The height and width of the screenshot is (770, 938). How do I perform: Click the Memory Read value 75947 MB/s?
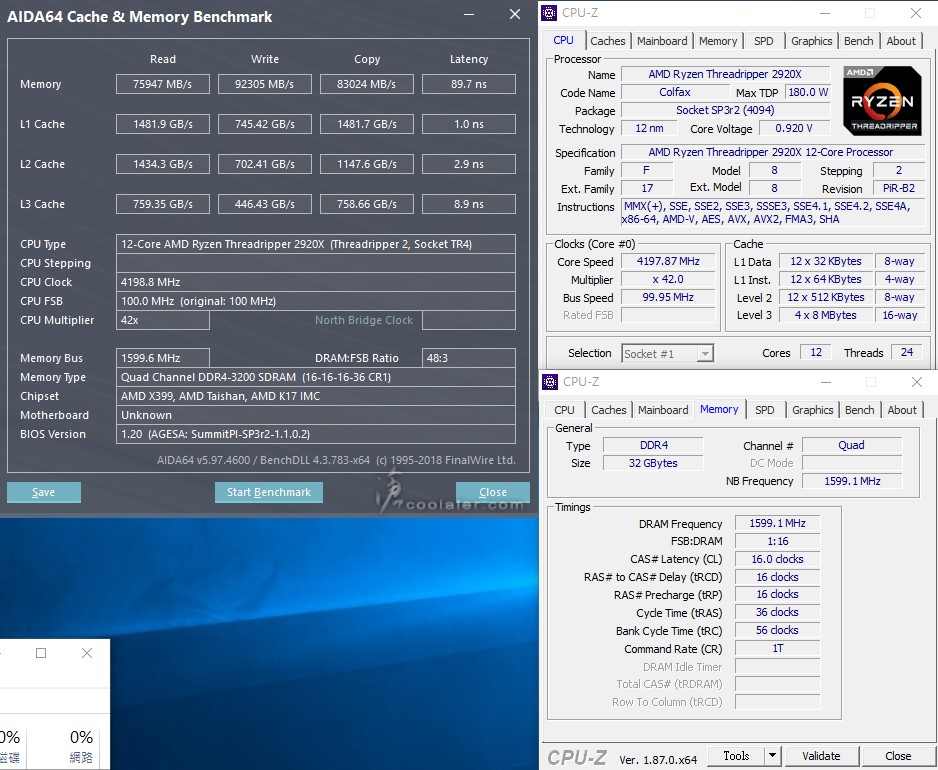(x=163, y=84)
